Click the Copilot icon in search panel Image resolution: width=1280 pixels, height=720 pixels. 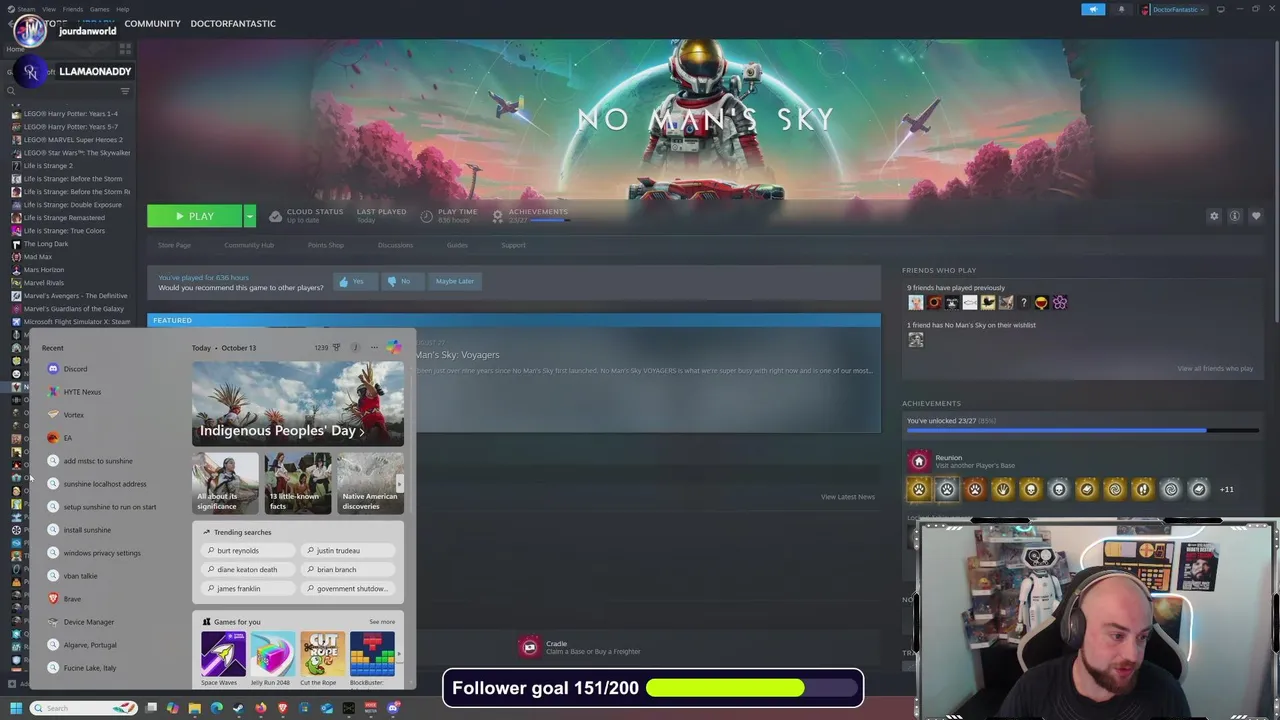pos(394,347)
